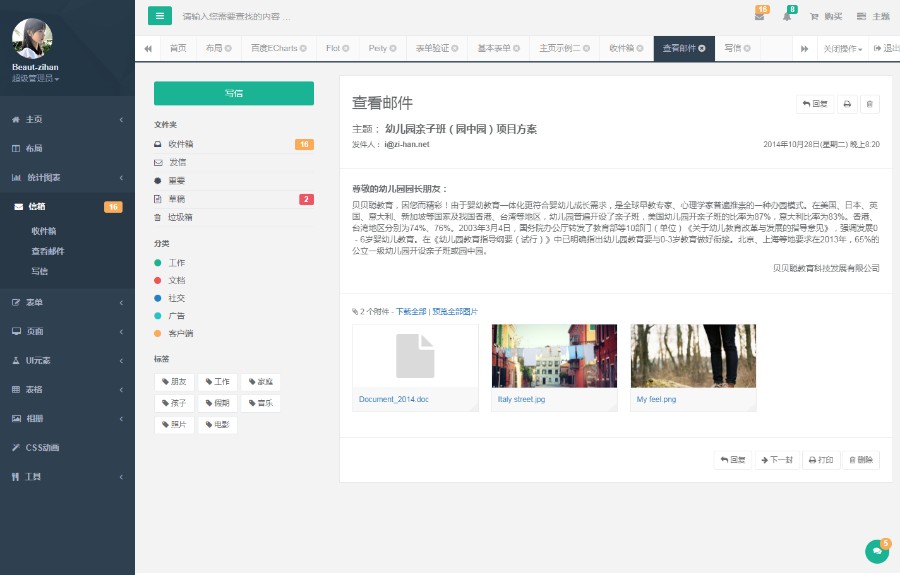Close the 查看邮件 tab
Screen dimensions: 900x575
[x=702, y=49]
